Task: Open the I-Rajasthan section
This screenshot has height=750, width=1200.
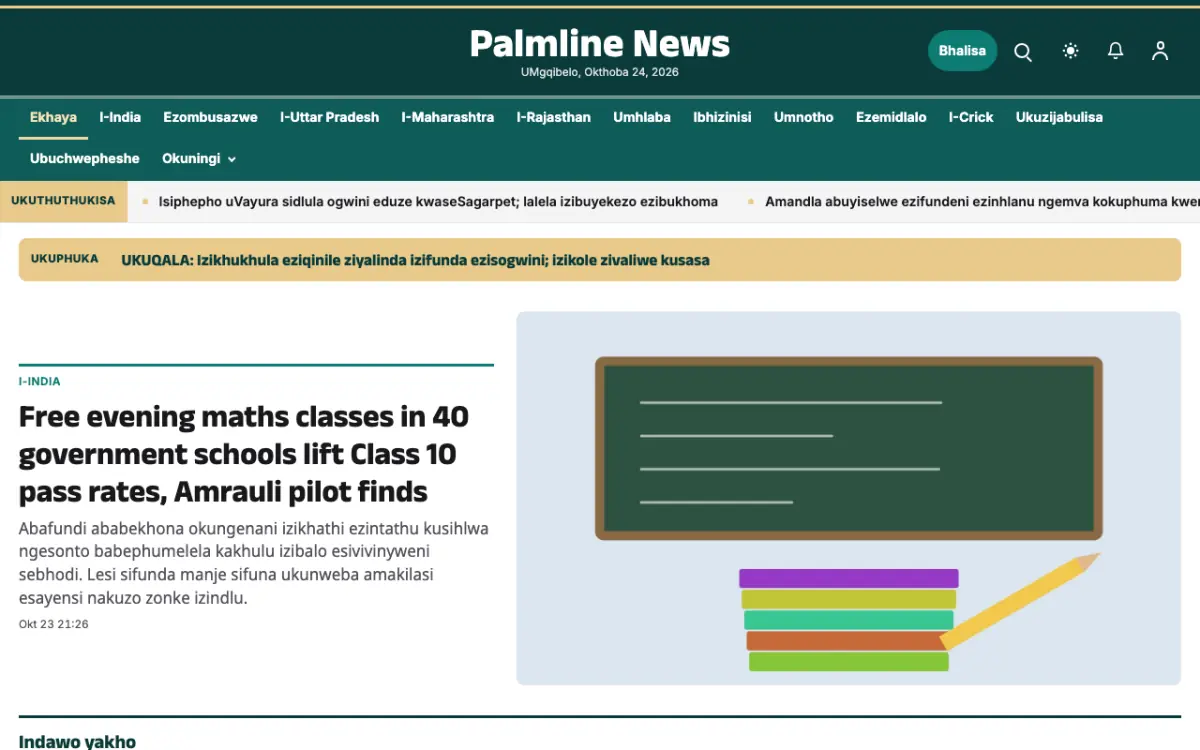Action: 553,117
